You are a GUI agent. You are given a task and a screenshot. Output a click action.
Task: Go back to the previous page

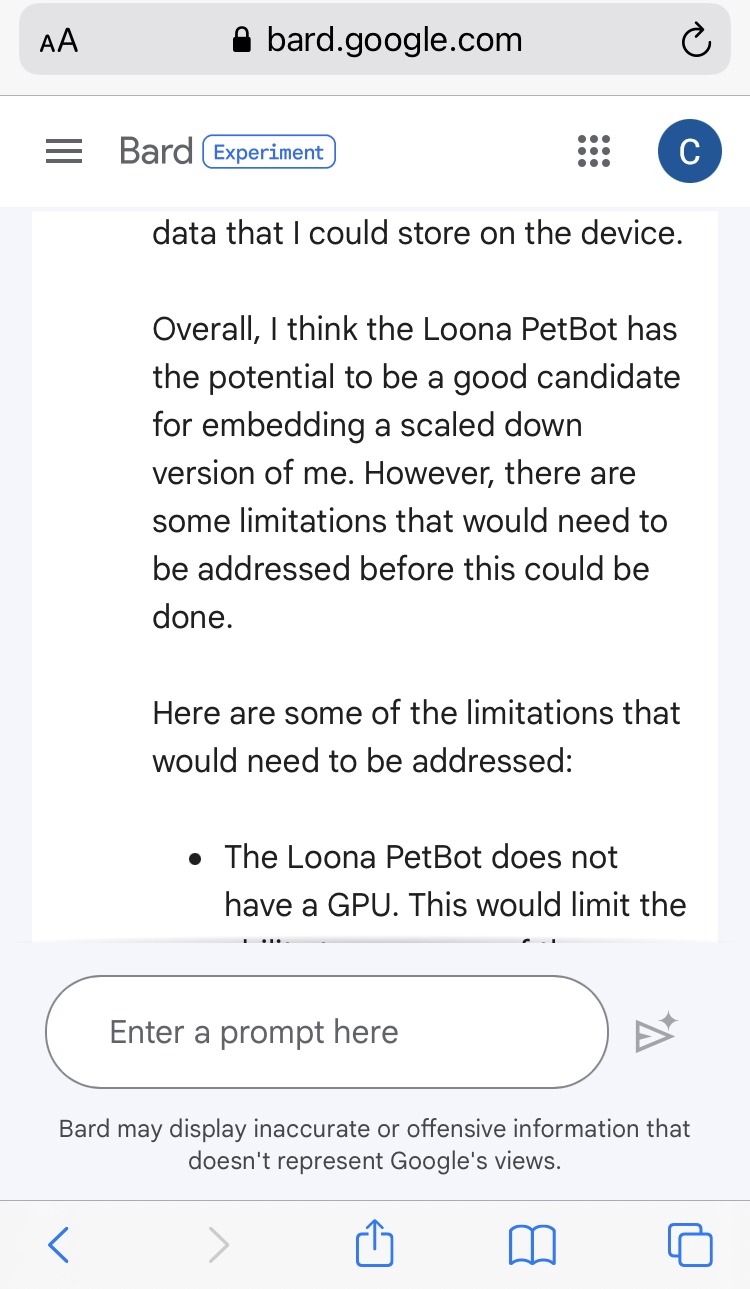coord(60,1245)
